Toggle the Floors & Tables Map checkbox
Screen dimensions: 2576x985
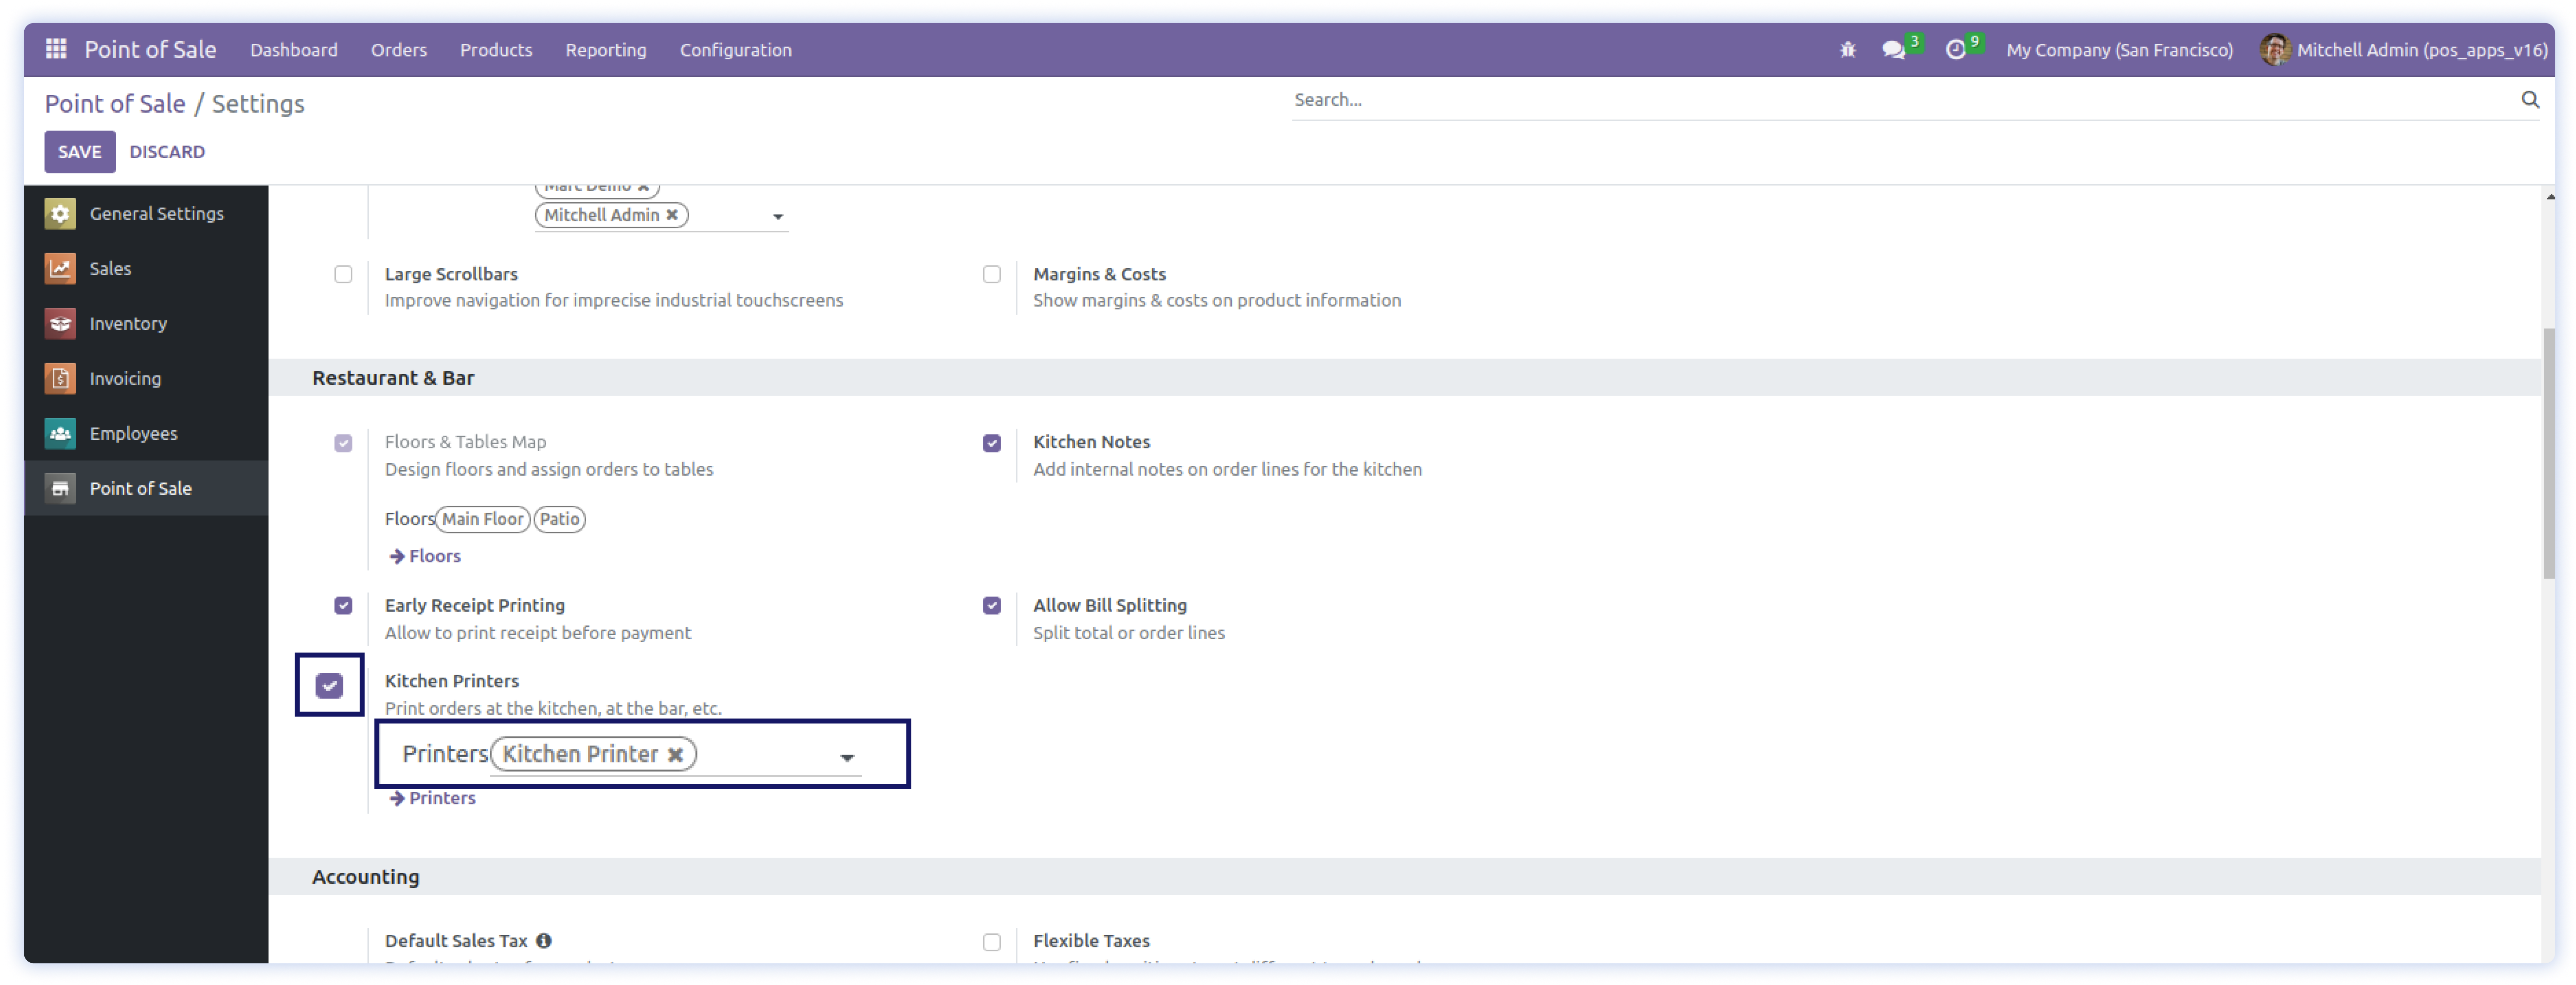[343, 443]
